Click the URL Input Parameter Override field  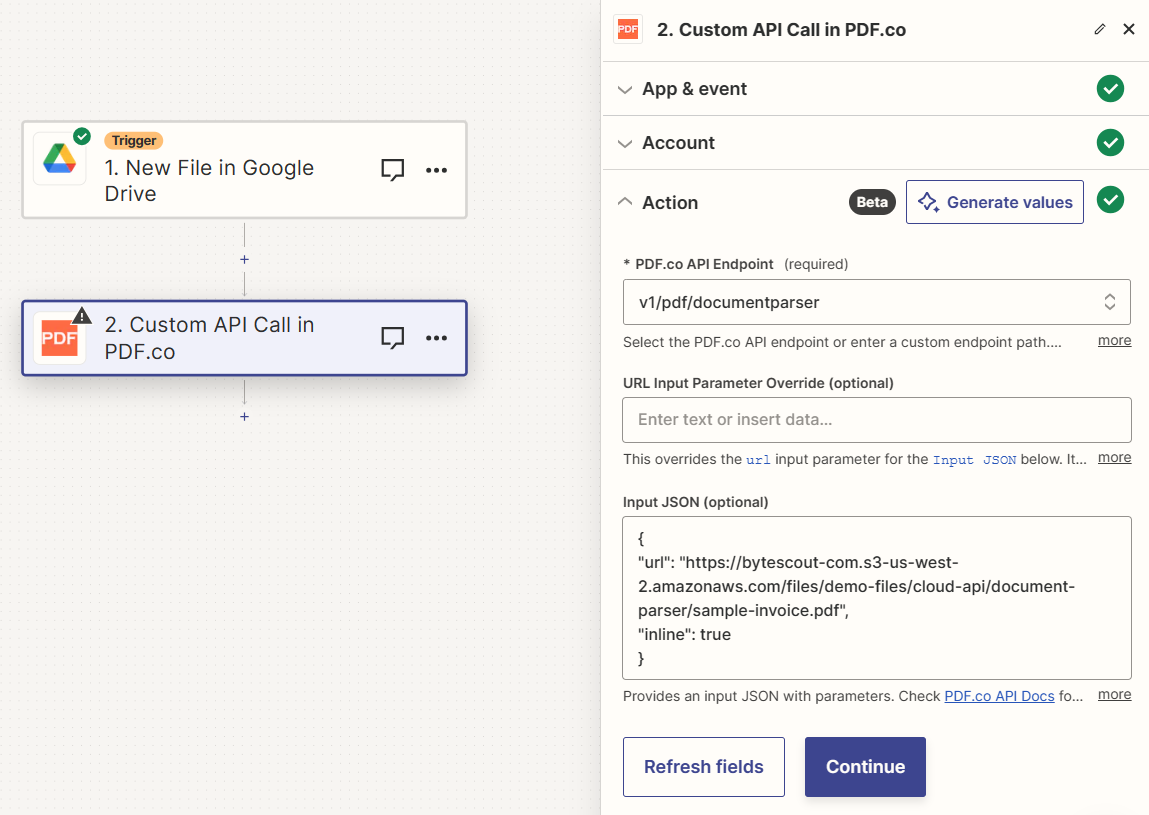coord(876,419)
